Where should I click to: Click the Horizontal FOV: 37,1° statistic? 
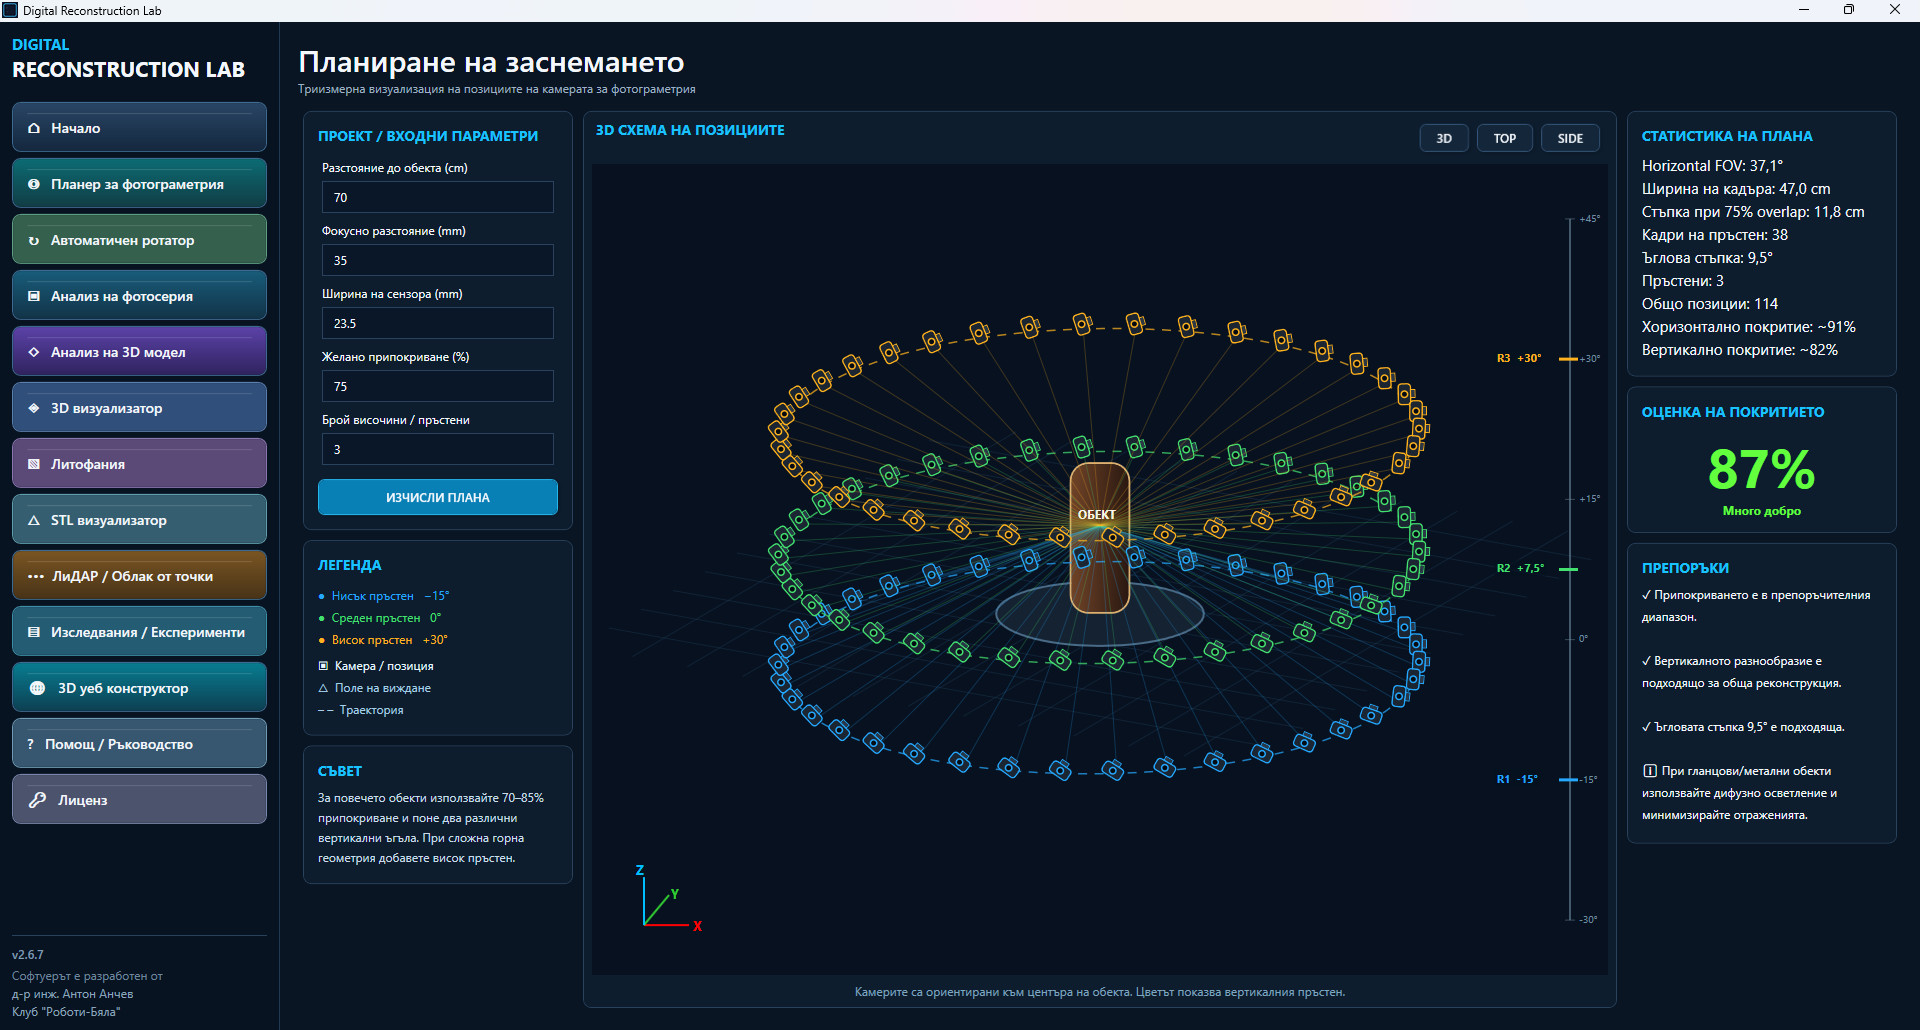(x=1712, y=166)
